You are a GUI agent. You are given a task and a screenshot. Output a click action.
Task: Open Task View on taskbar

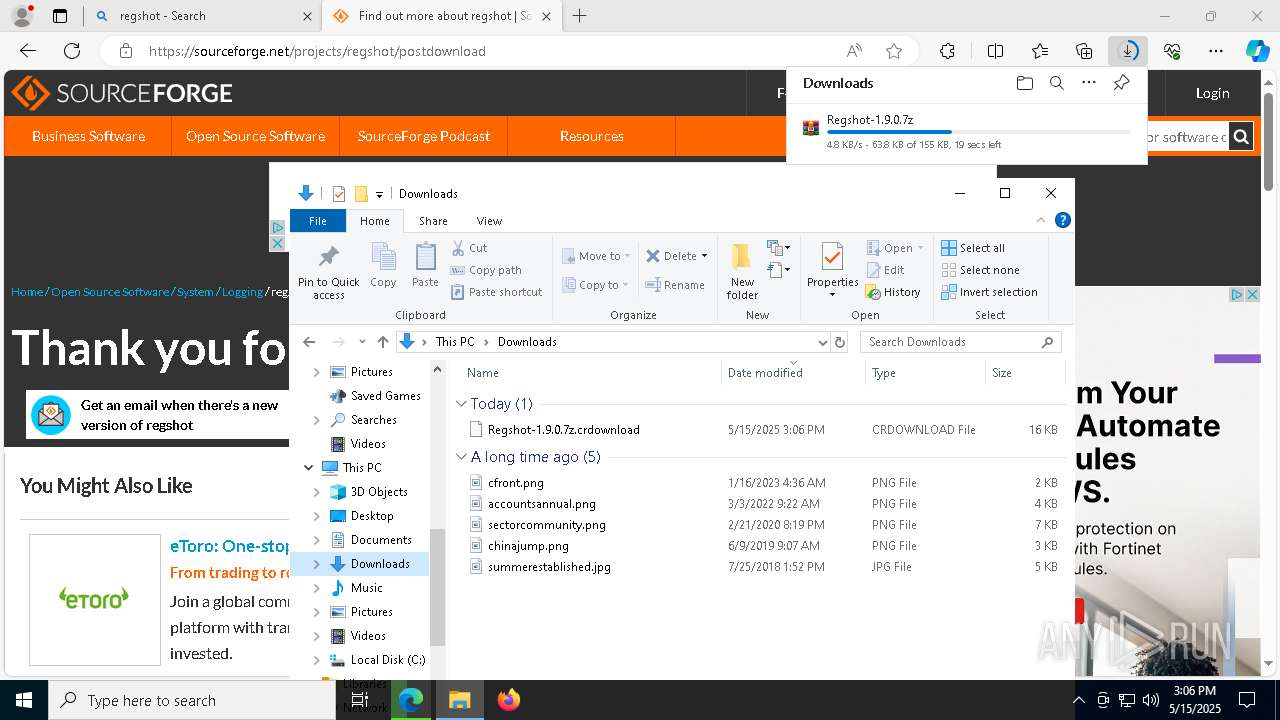(x=360, y=700)
